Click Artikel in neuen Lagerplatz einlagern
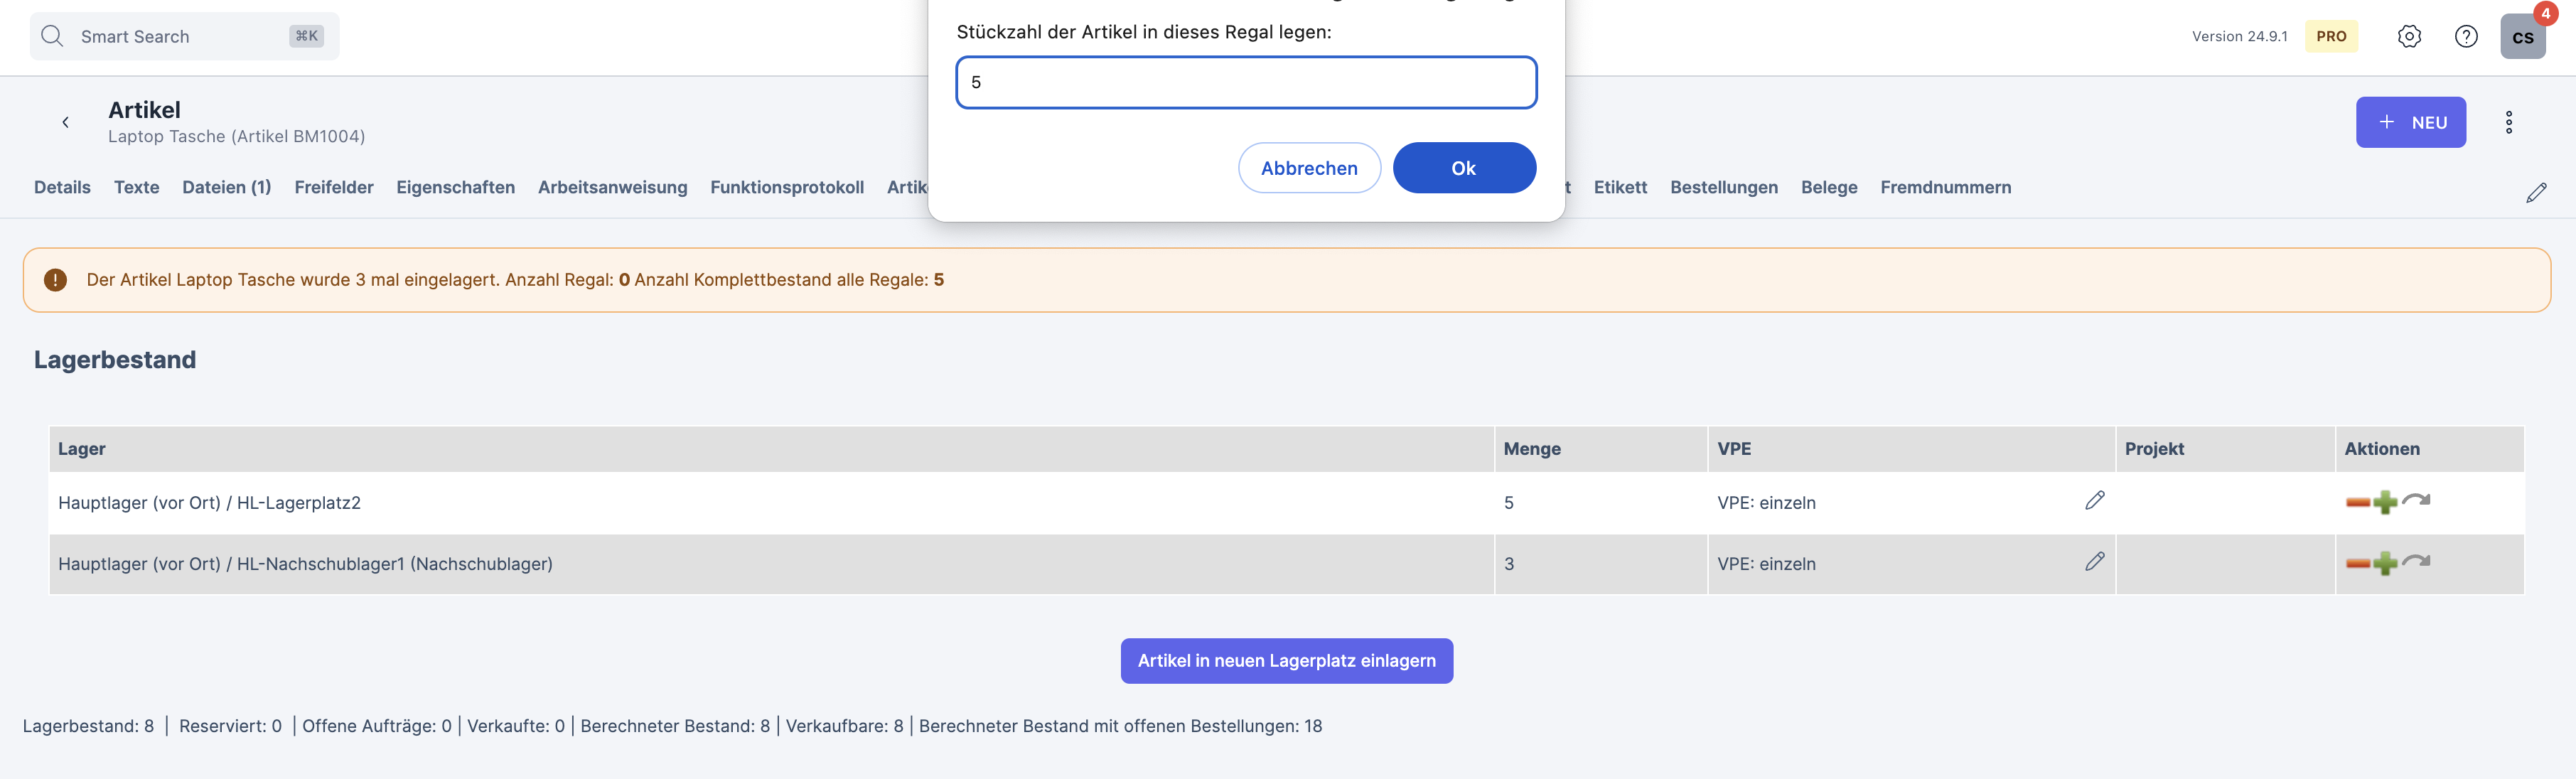Image resolution: width=2576 pixels, height=779 pixels. click(x=1286, y=661)
